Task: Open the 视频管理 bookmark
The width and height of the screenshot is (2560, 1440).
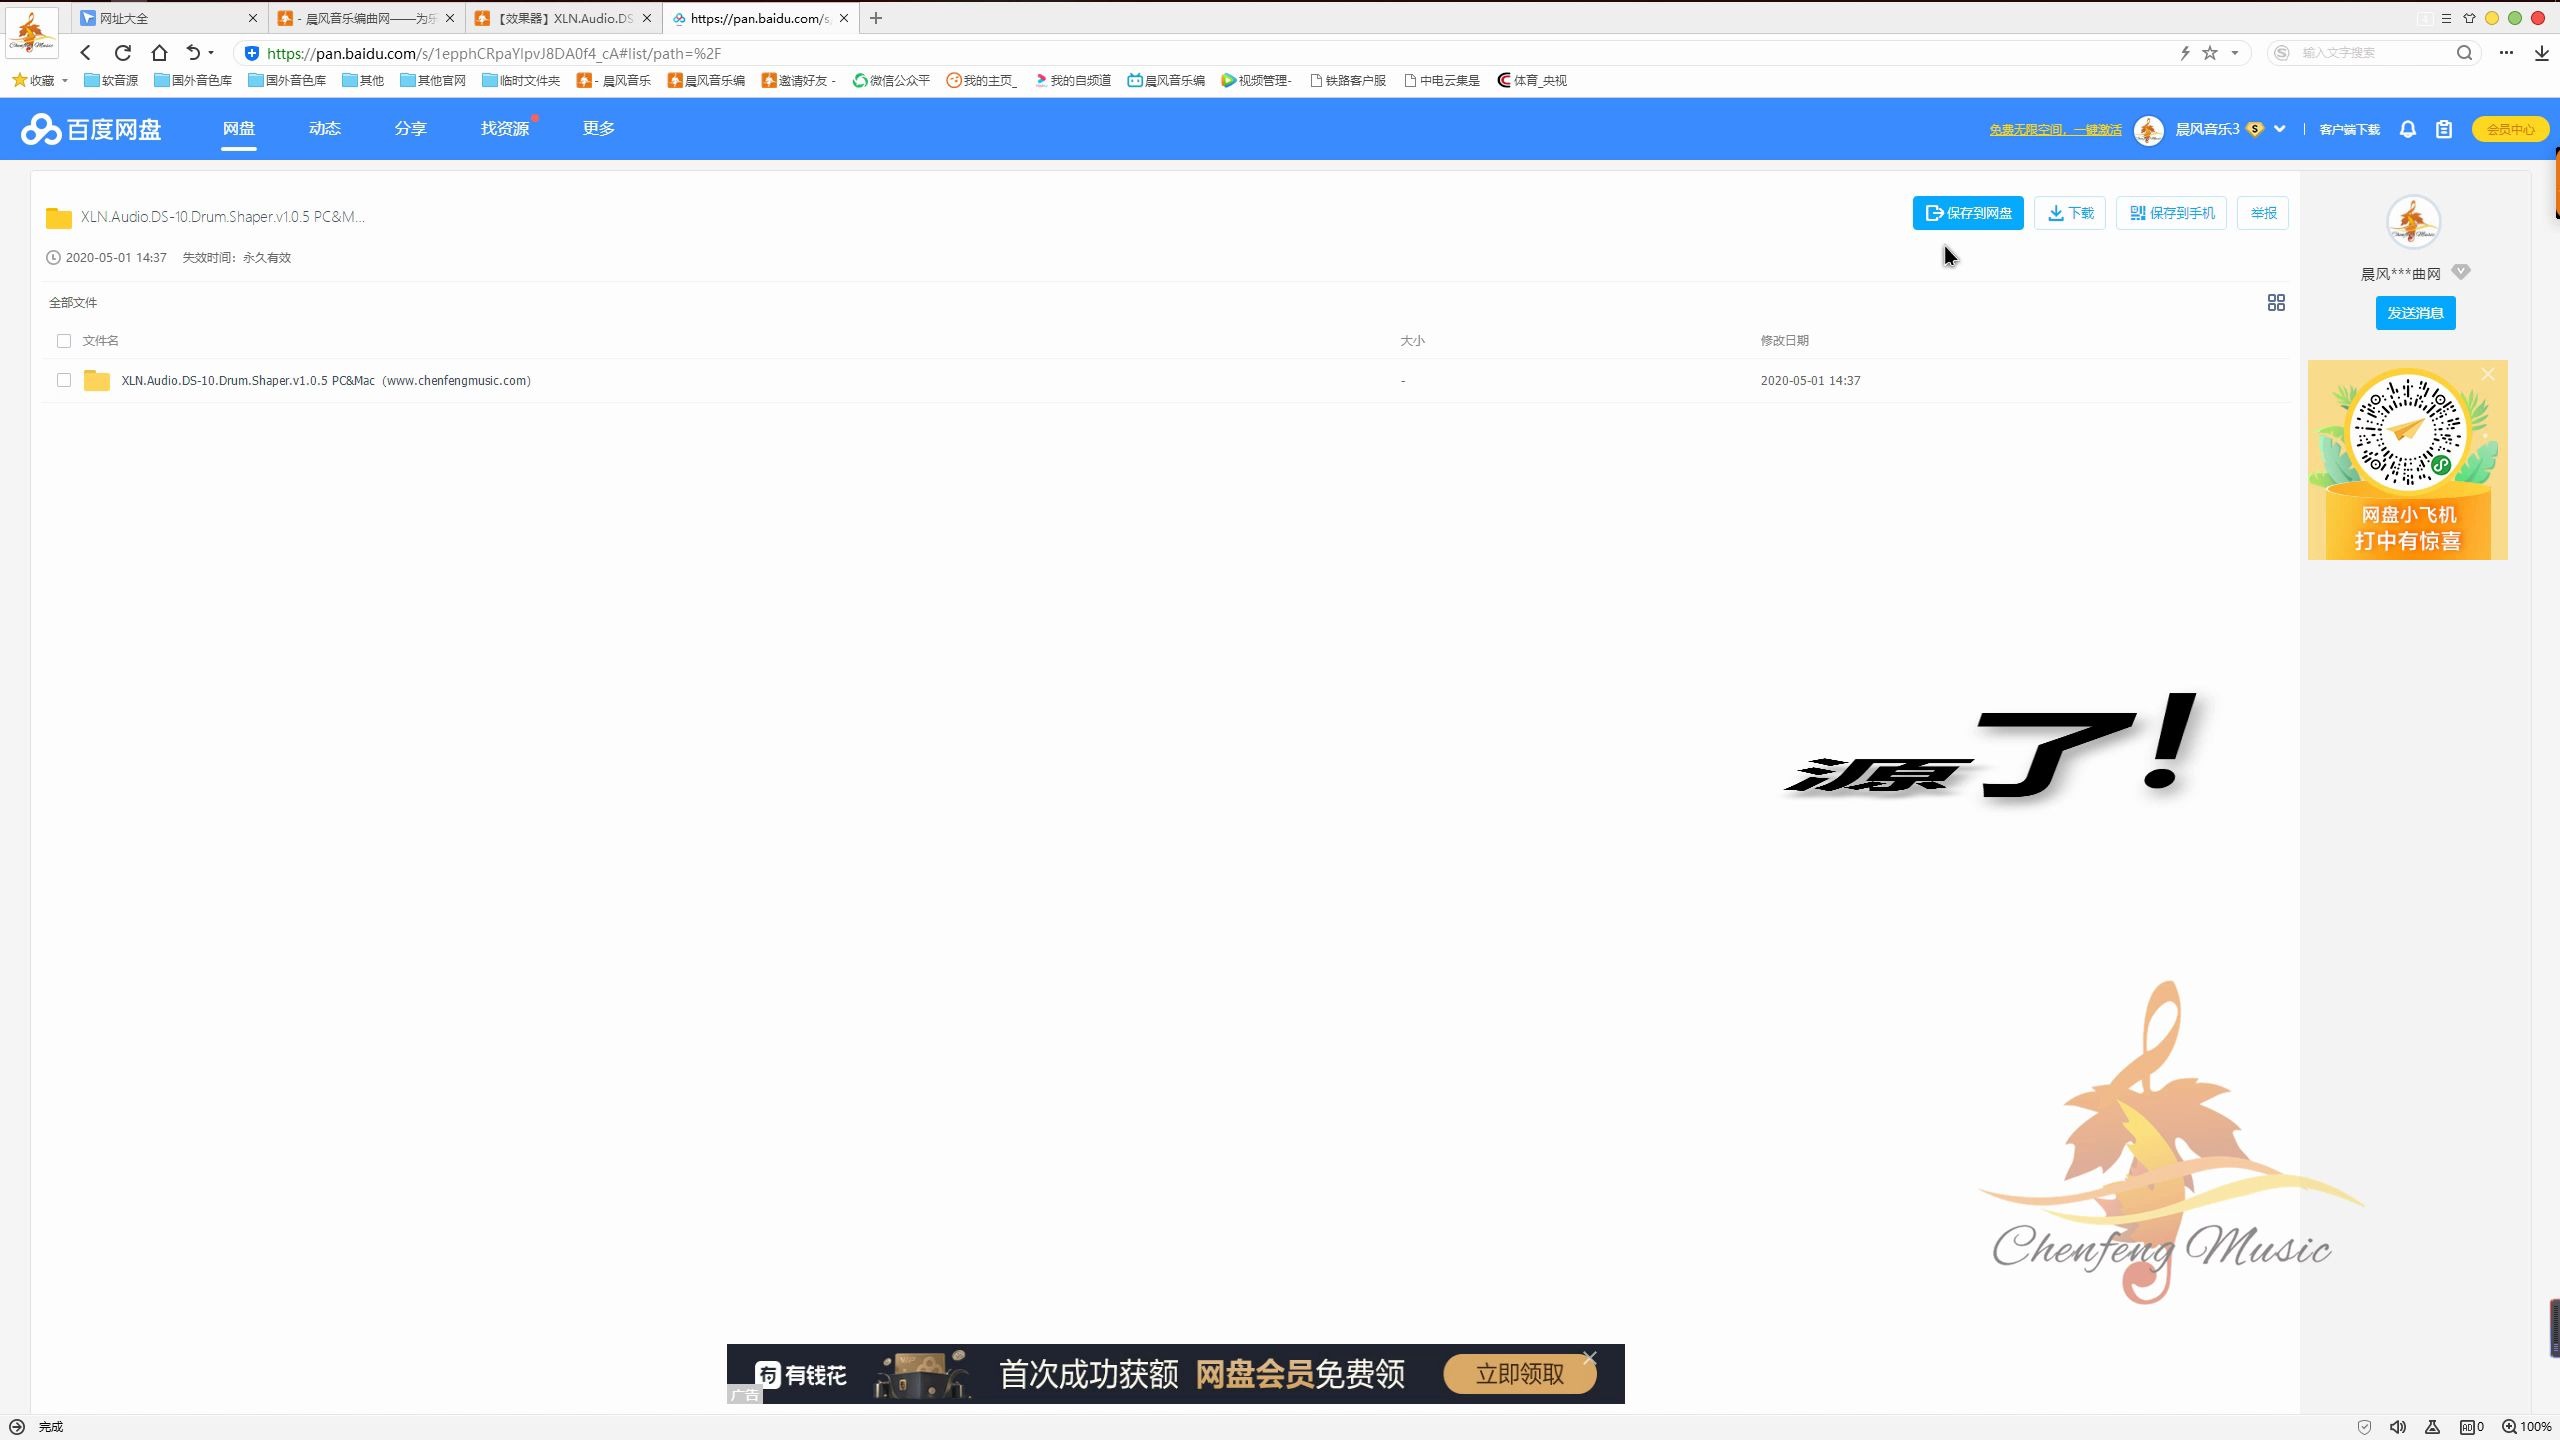Action: 1257,80
